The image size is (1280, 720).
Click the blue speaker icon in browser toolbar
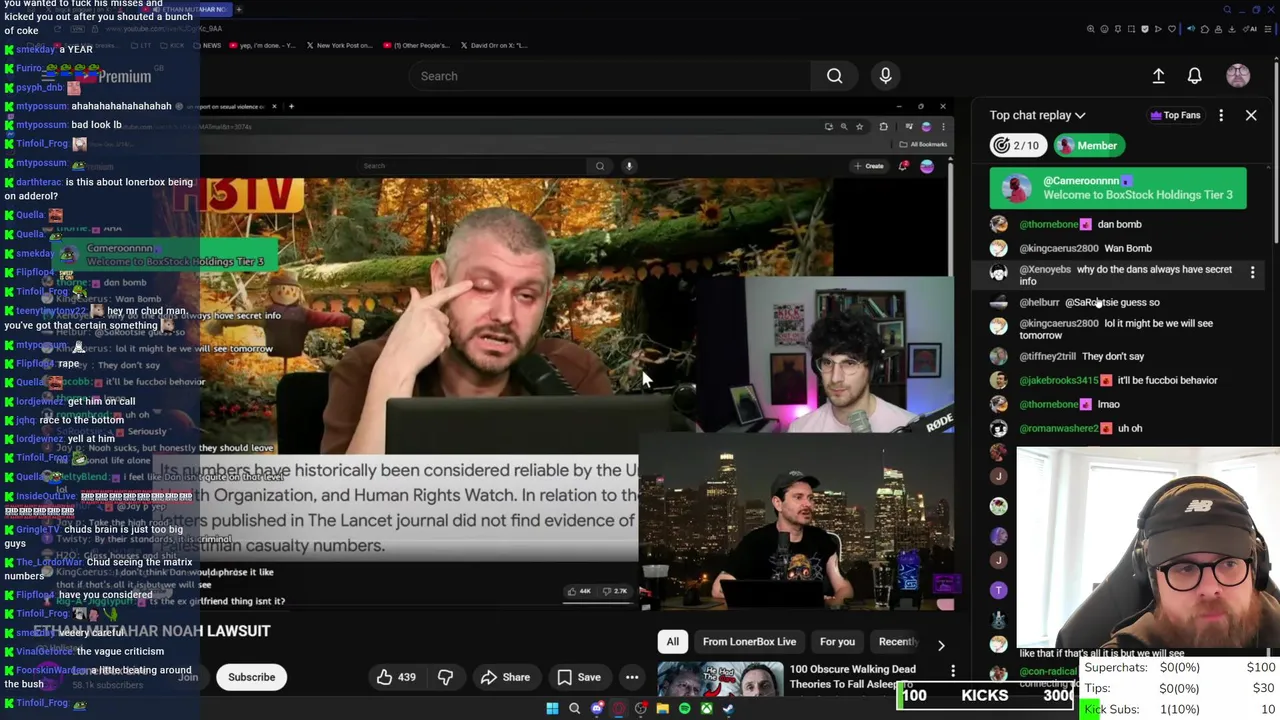[x=1191, y=29]
